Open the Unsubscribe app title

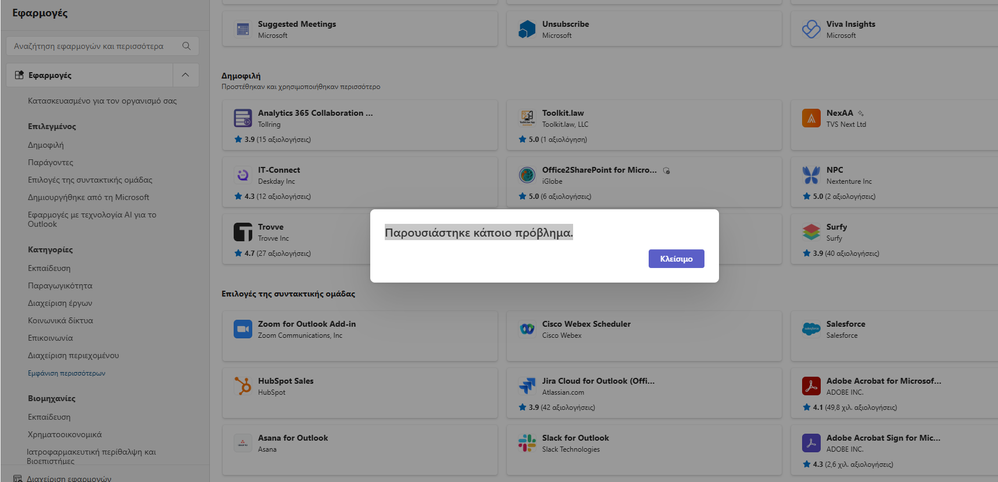(565, 24)
